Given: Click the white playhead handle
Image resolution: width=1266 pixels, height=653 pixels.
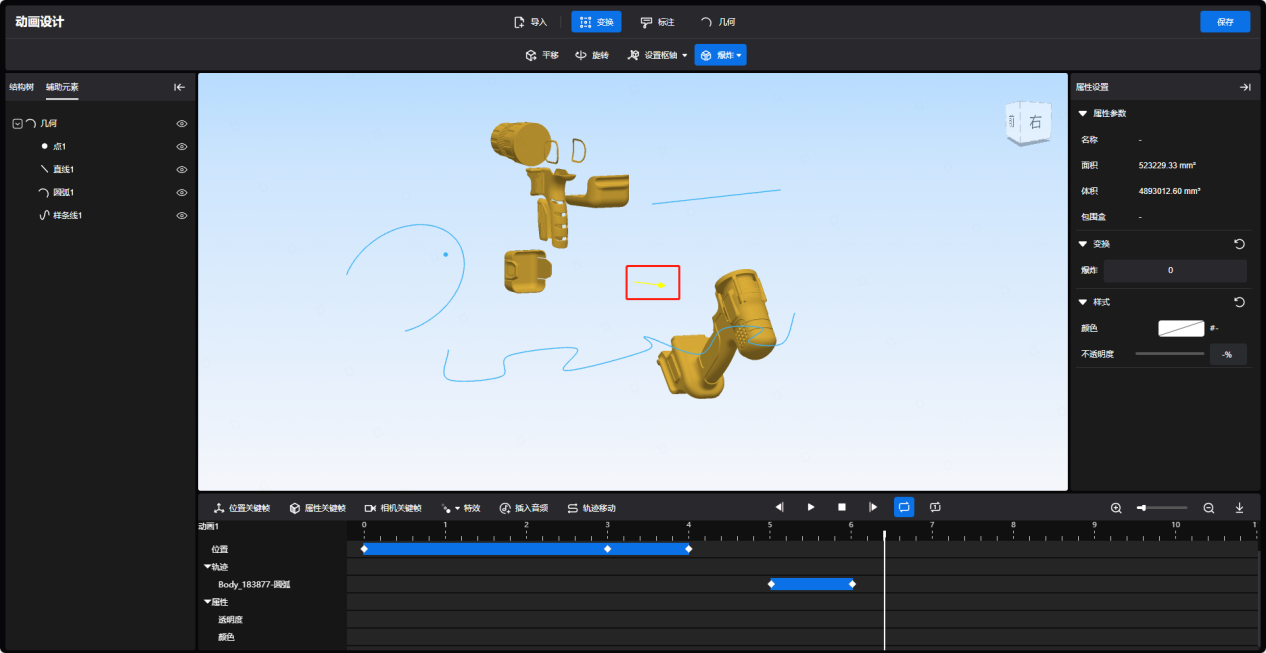Looking at the screenshot, I should pyautogui.click(x=884, y=535).
